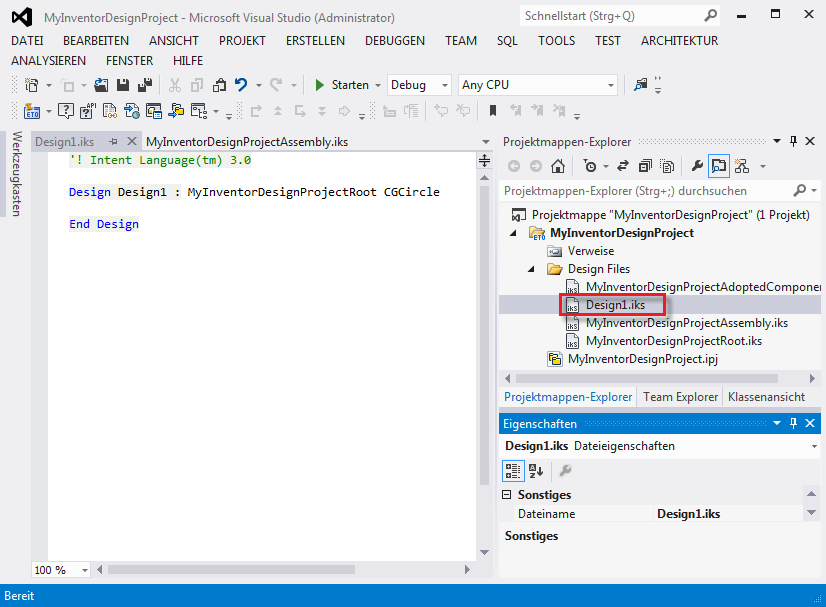The height and width of the screenshot is (607, 826).
Task: Click the Open File icon
Action: [x=101, y=85]
